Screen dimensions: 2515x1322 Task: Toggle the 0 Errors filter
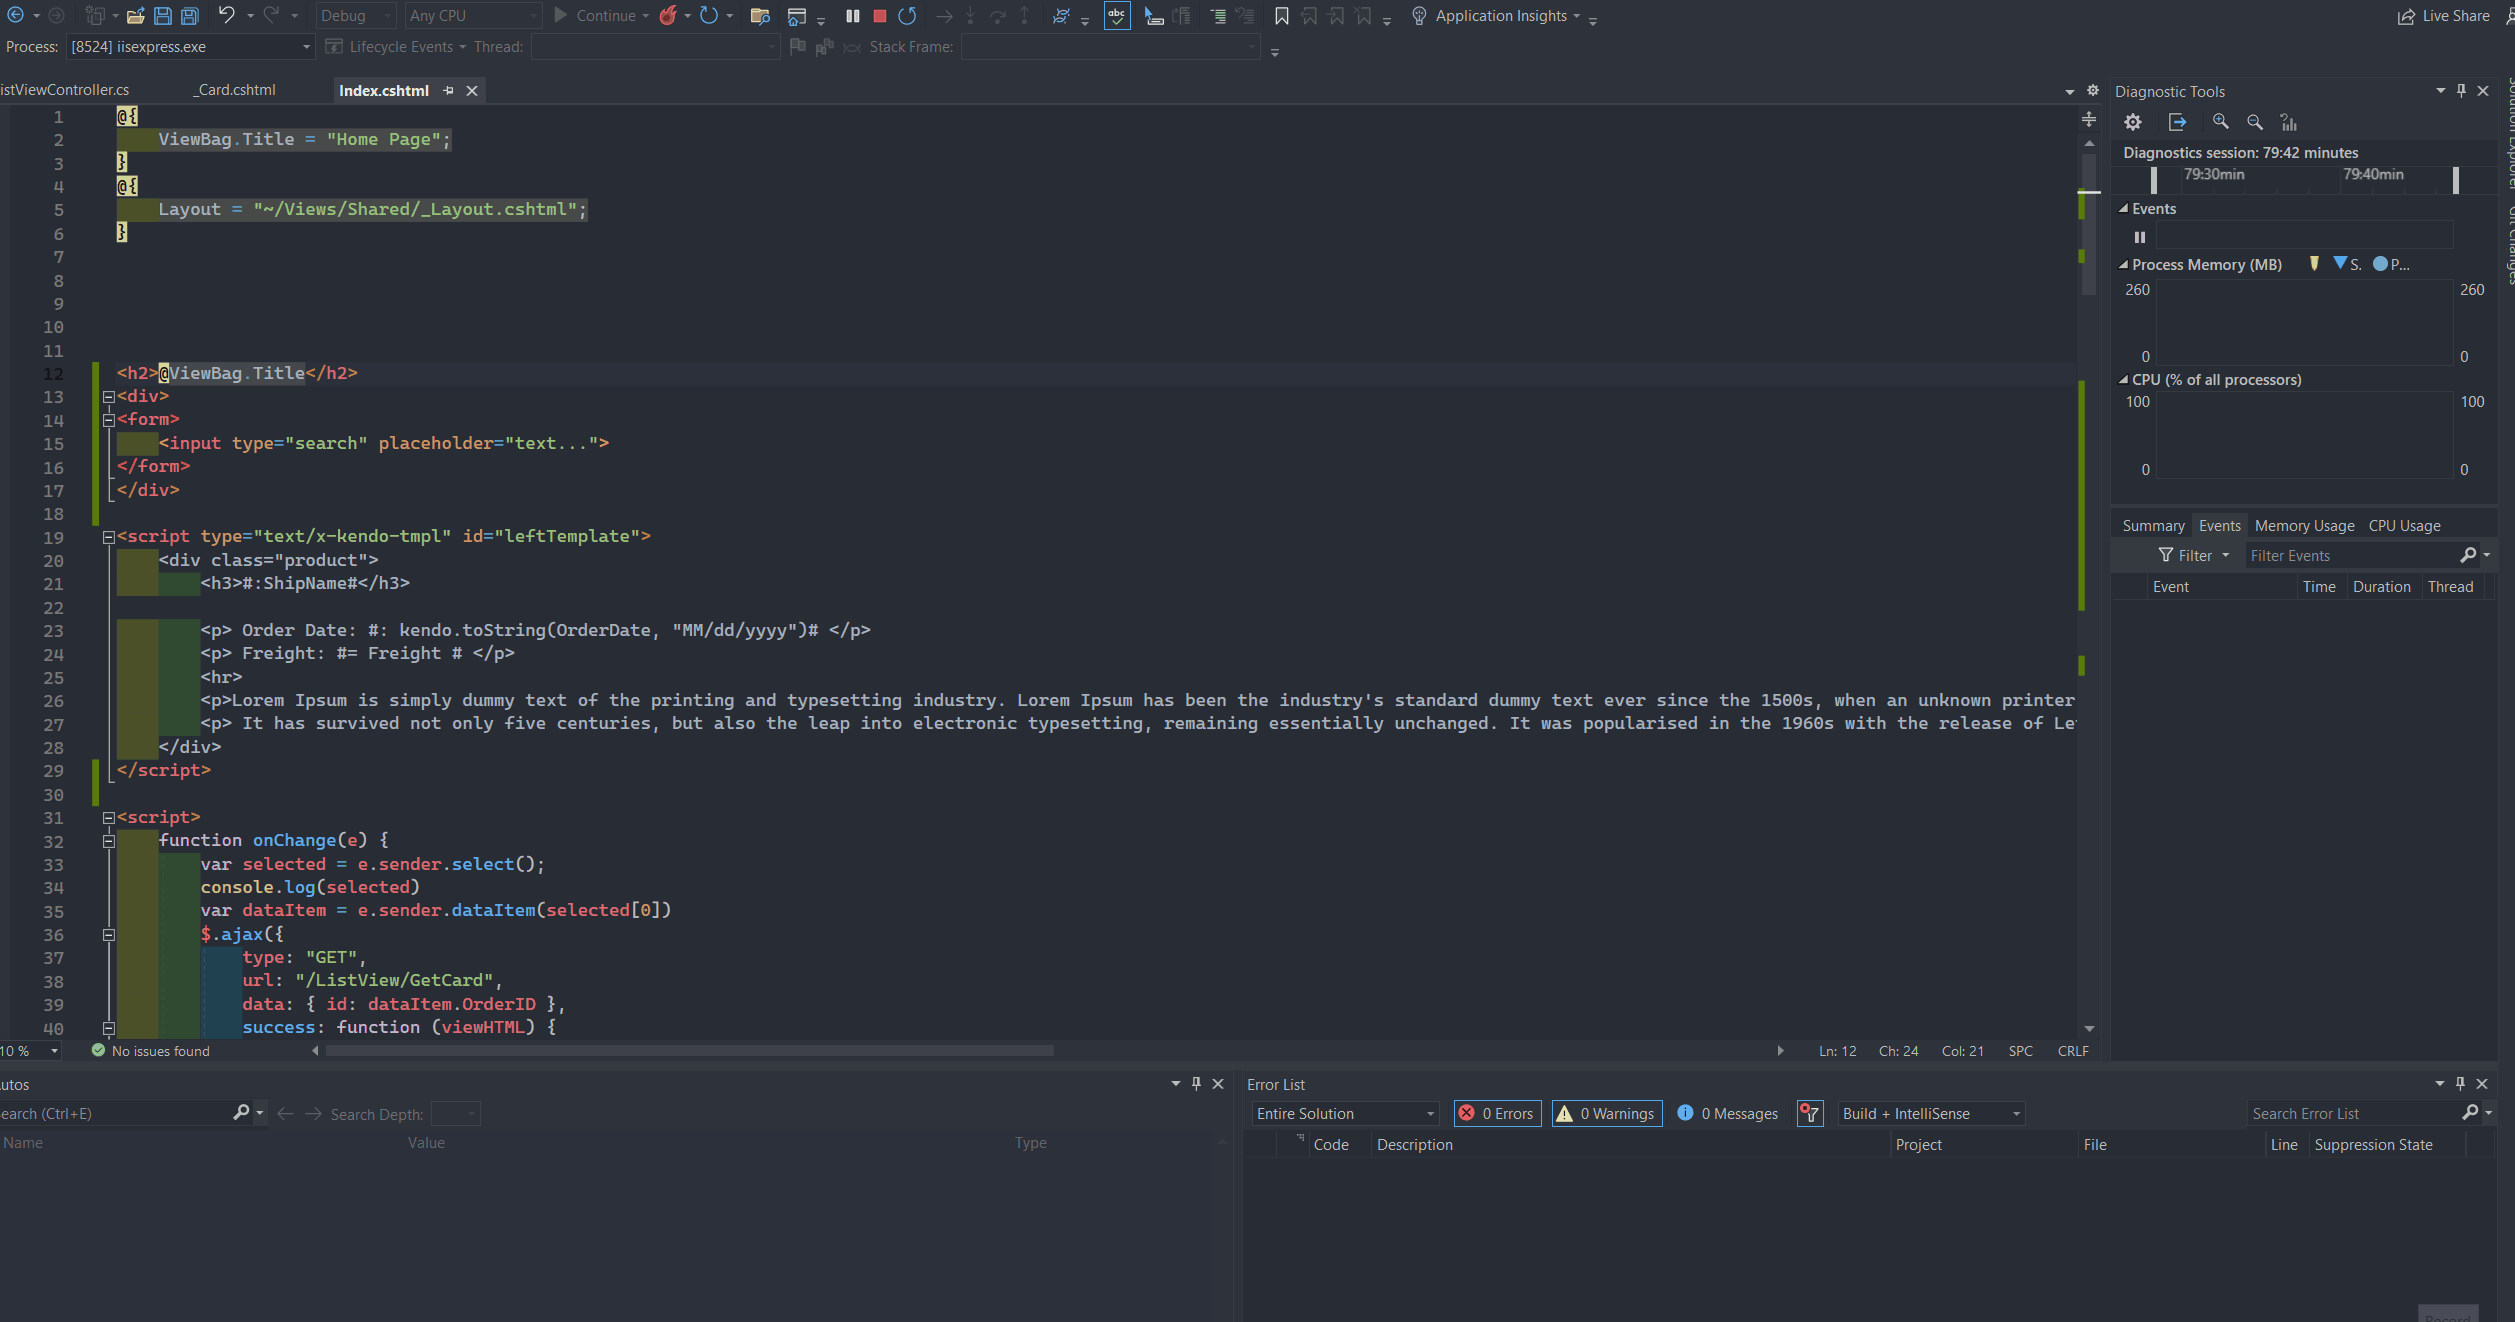(1497, 1113)
